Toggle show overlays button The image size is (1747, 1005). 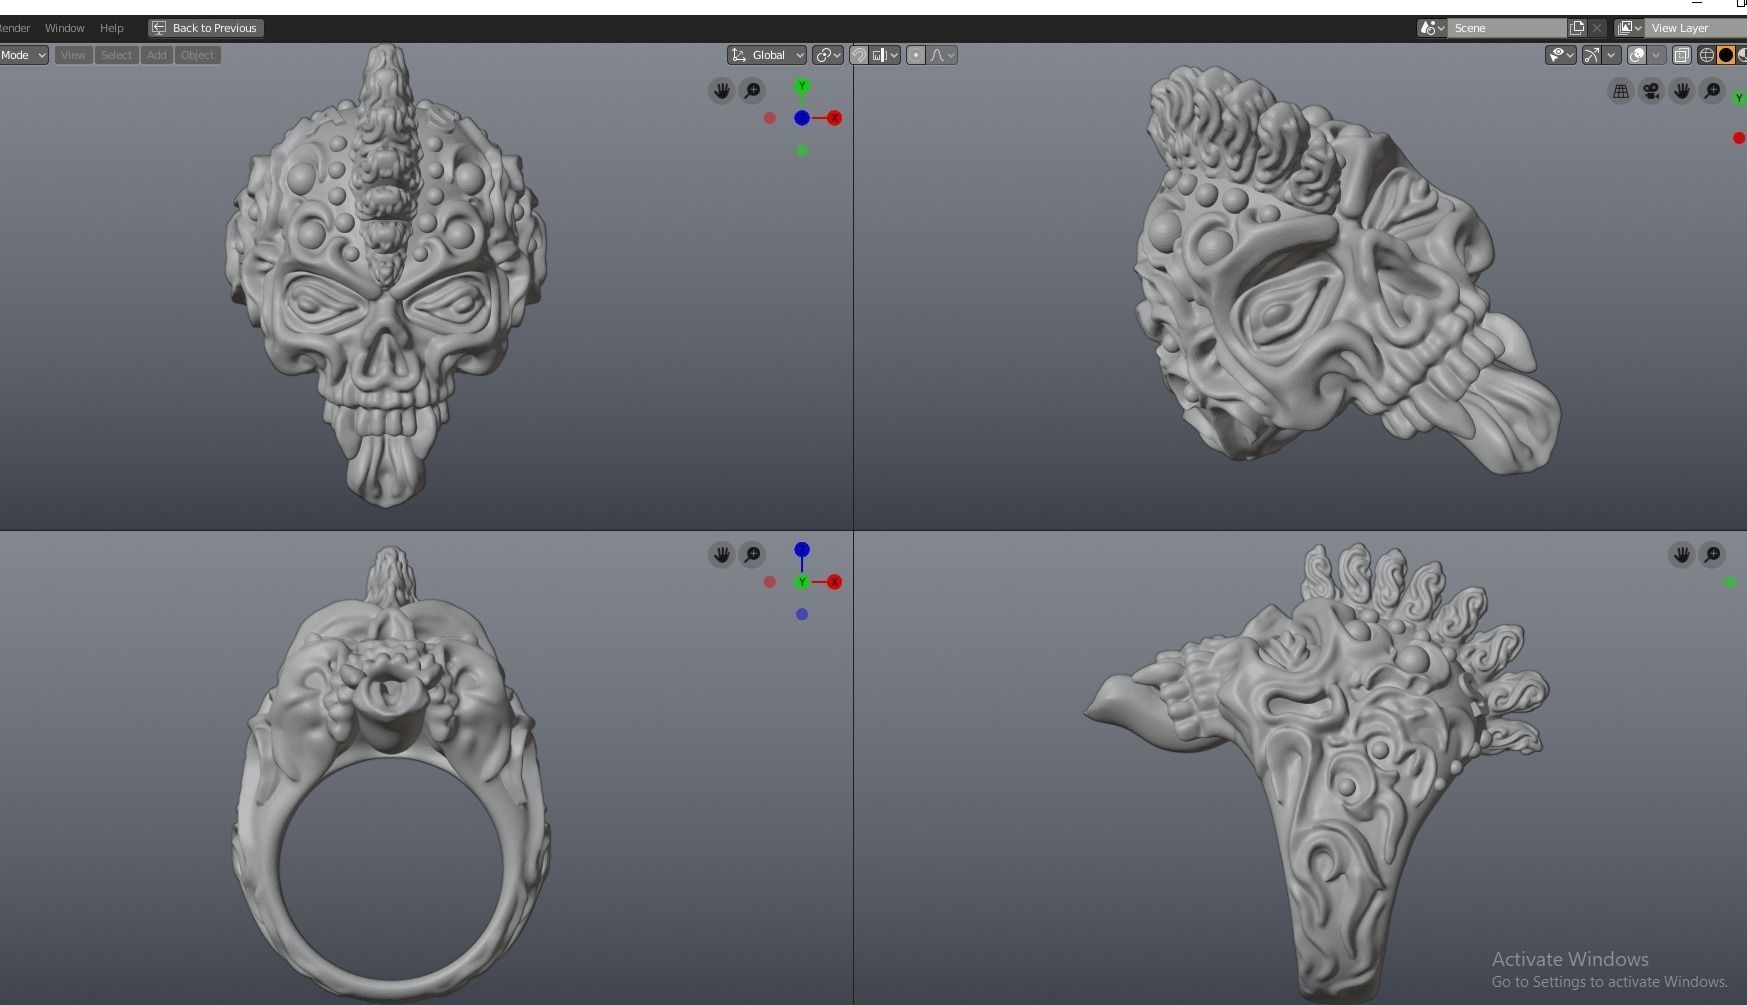pyautogui.click(x=1637, y=55)
